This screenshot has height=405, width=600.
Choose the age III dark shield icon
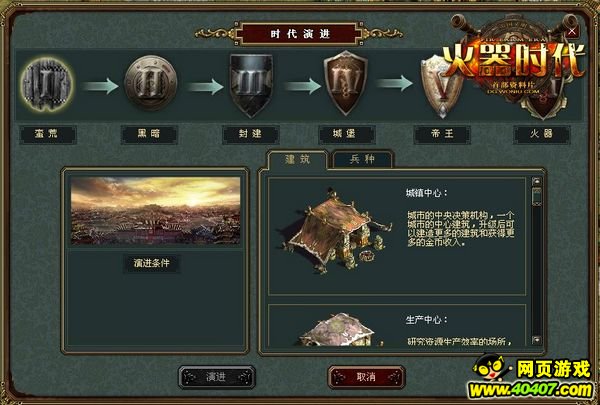(x=251, y=85)
